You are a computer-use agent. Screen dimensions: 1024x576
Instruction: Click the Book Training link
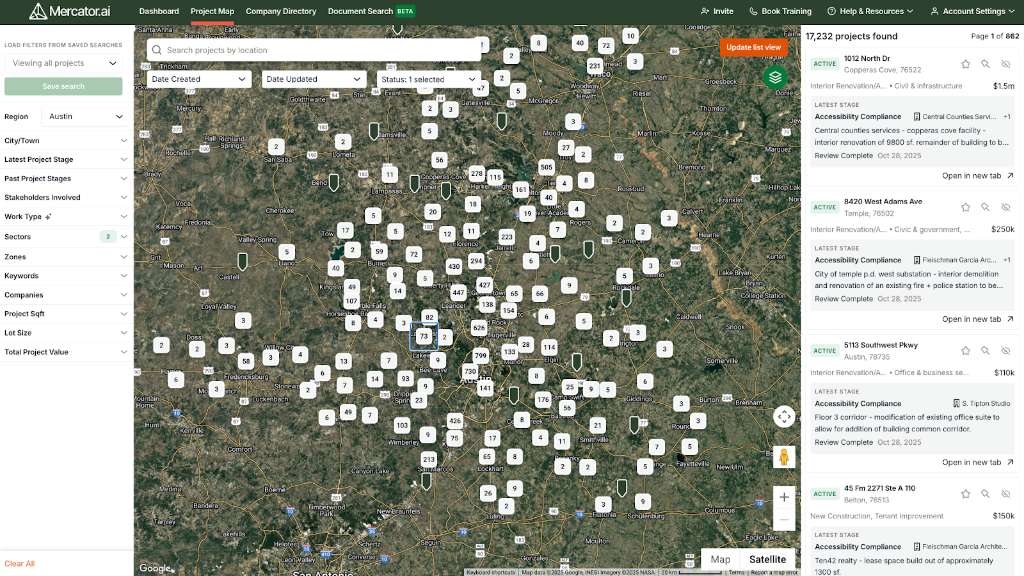(x=780, y=11)
